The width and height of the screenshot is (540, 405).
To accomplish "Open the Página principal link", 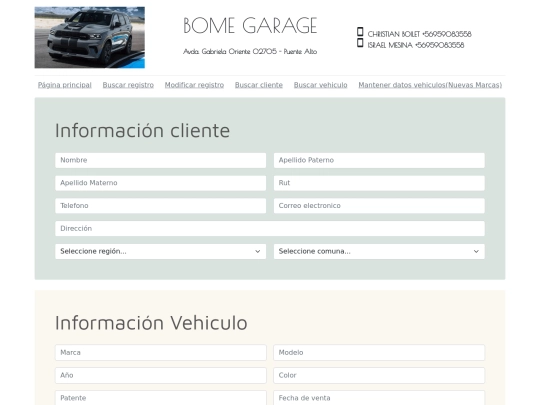I will click(x=65, y=85).
